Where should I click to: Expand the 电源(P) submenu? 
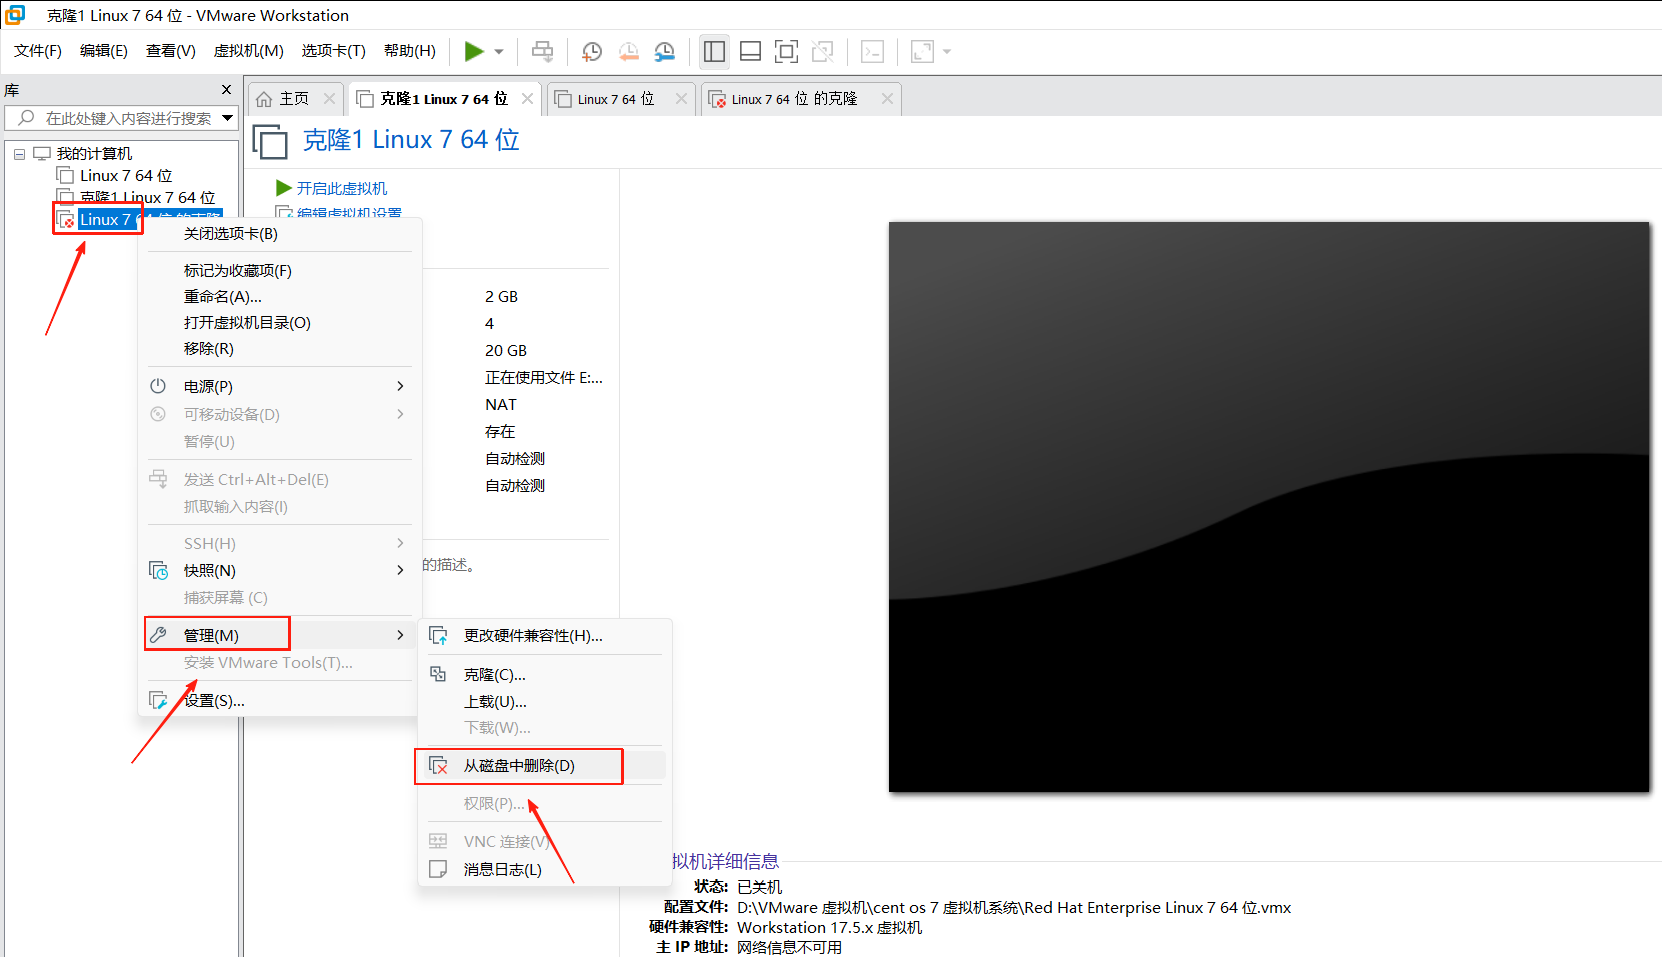(279, 386)
